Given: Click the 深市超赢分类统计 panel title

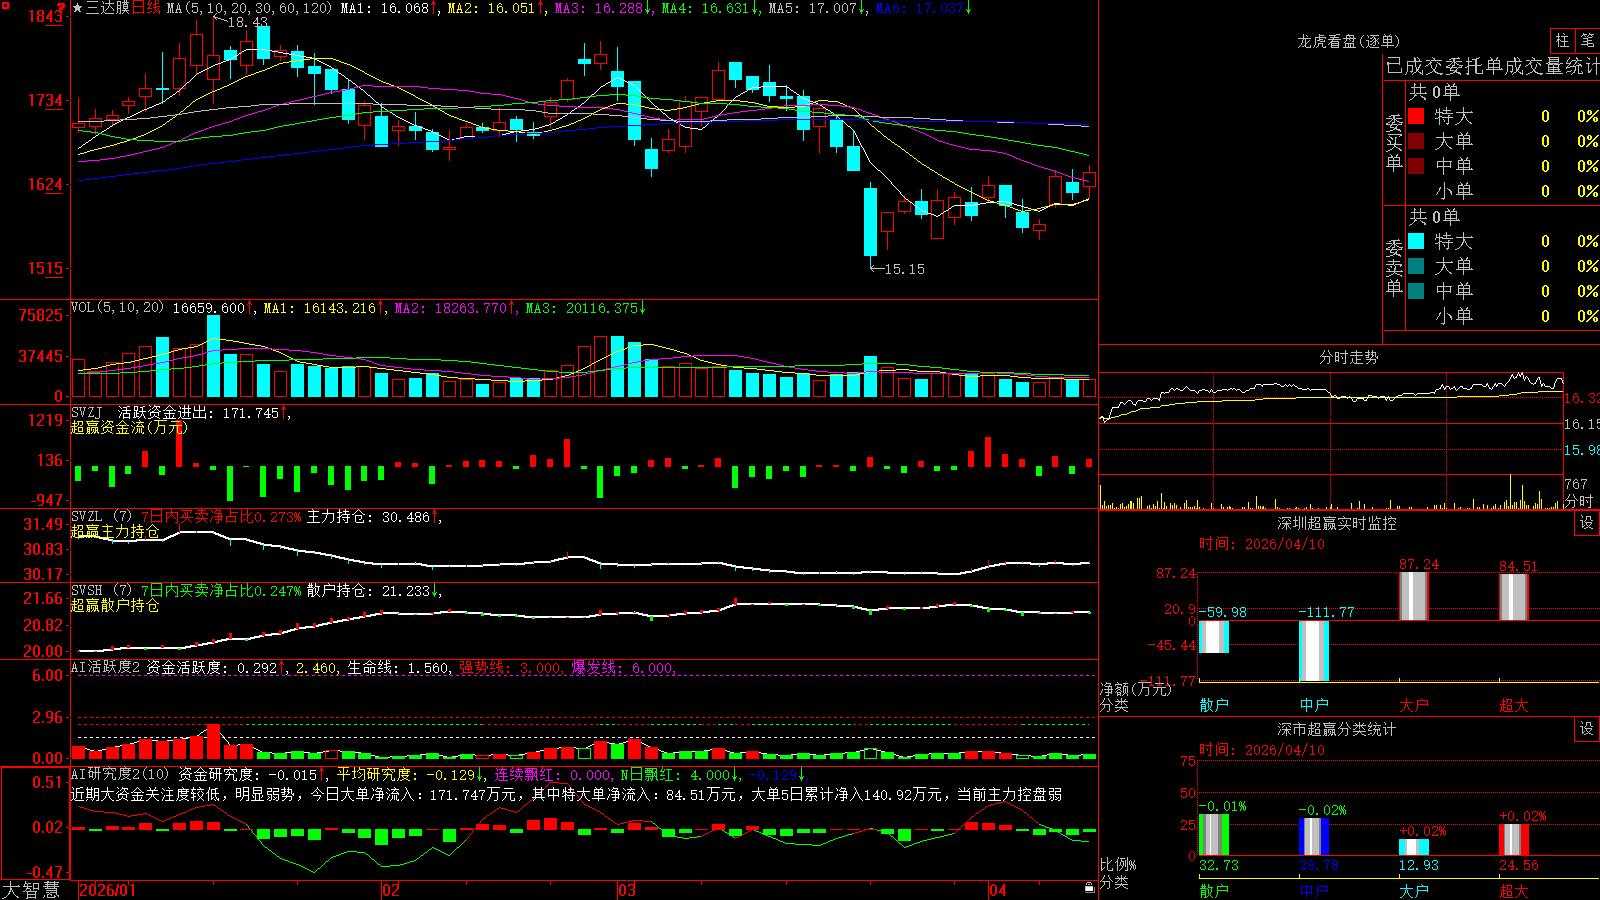Looking at the screenshot, I should [x=1337, y=729].
